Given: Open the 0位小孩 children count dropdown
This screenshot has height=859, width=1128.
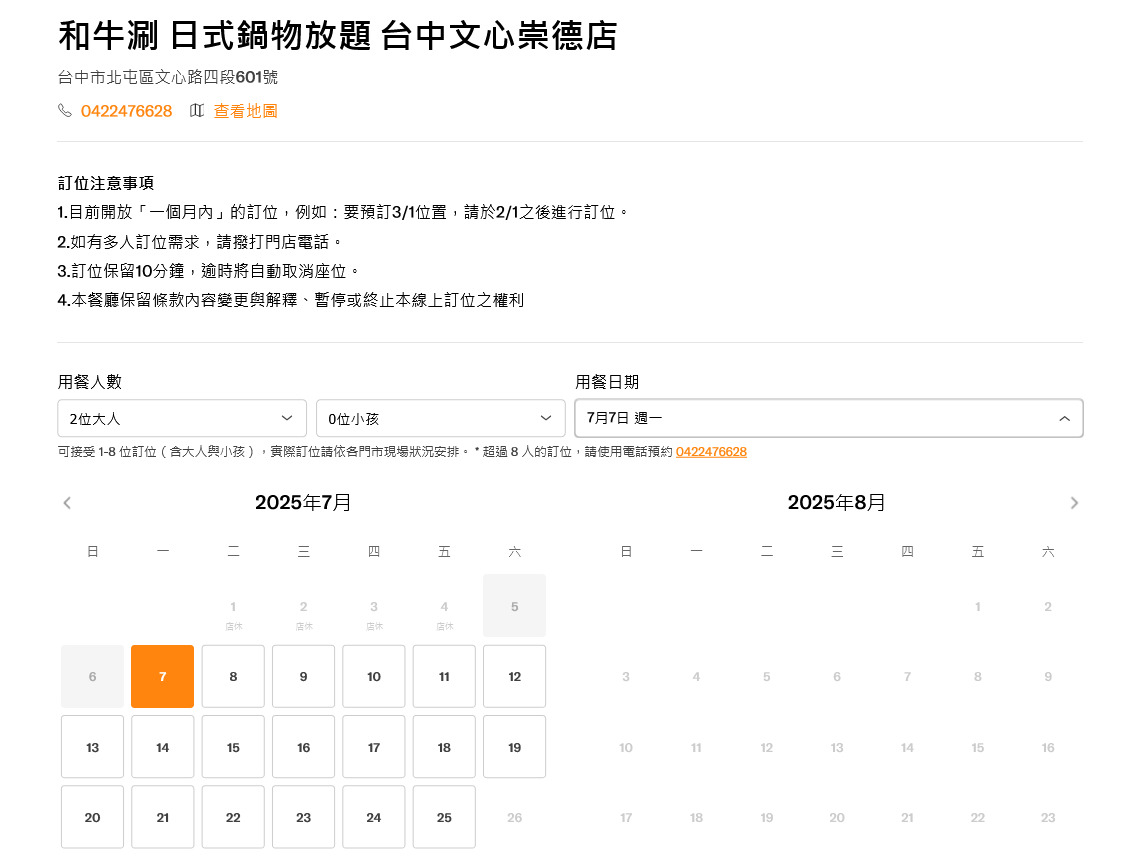Looking at the screenshot, I should [440, 418].
